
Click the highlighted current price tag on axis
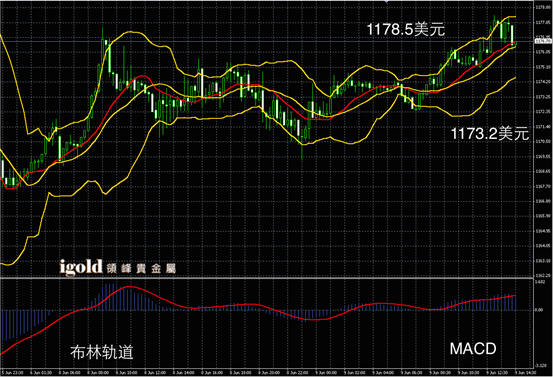pos(543,41)
